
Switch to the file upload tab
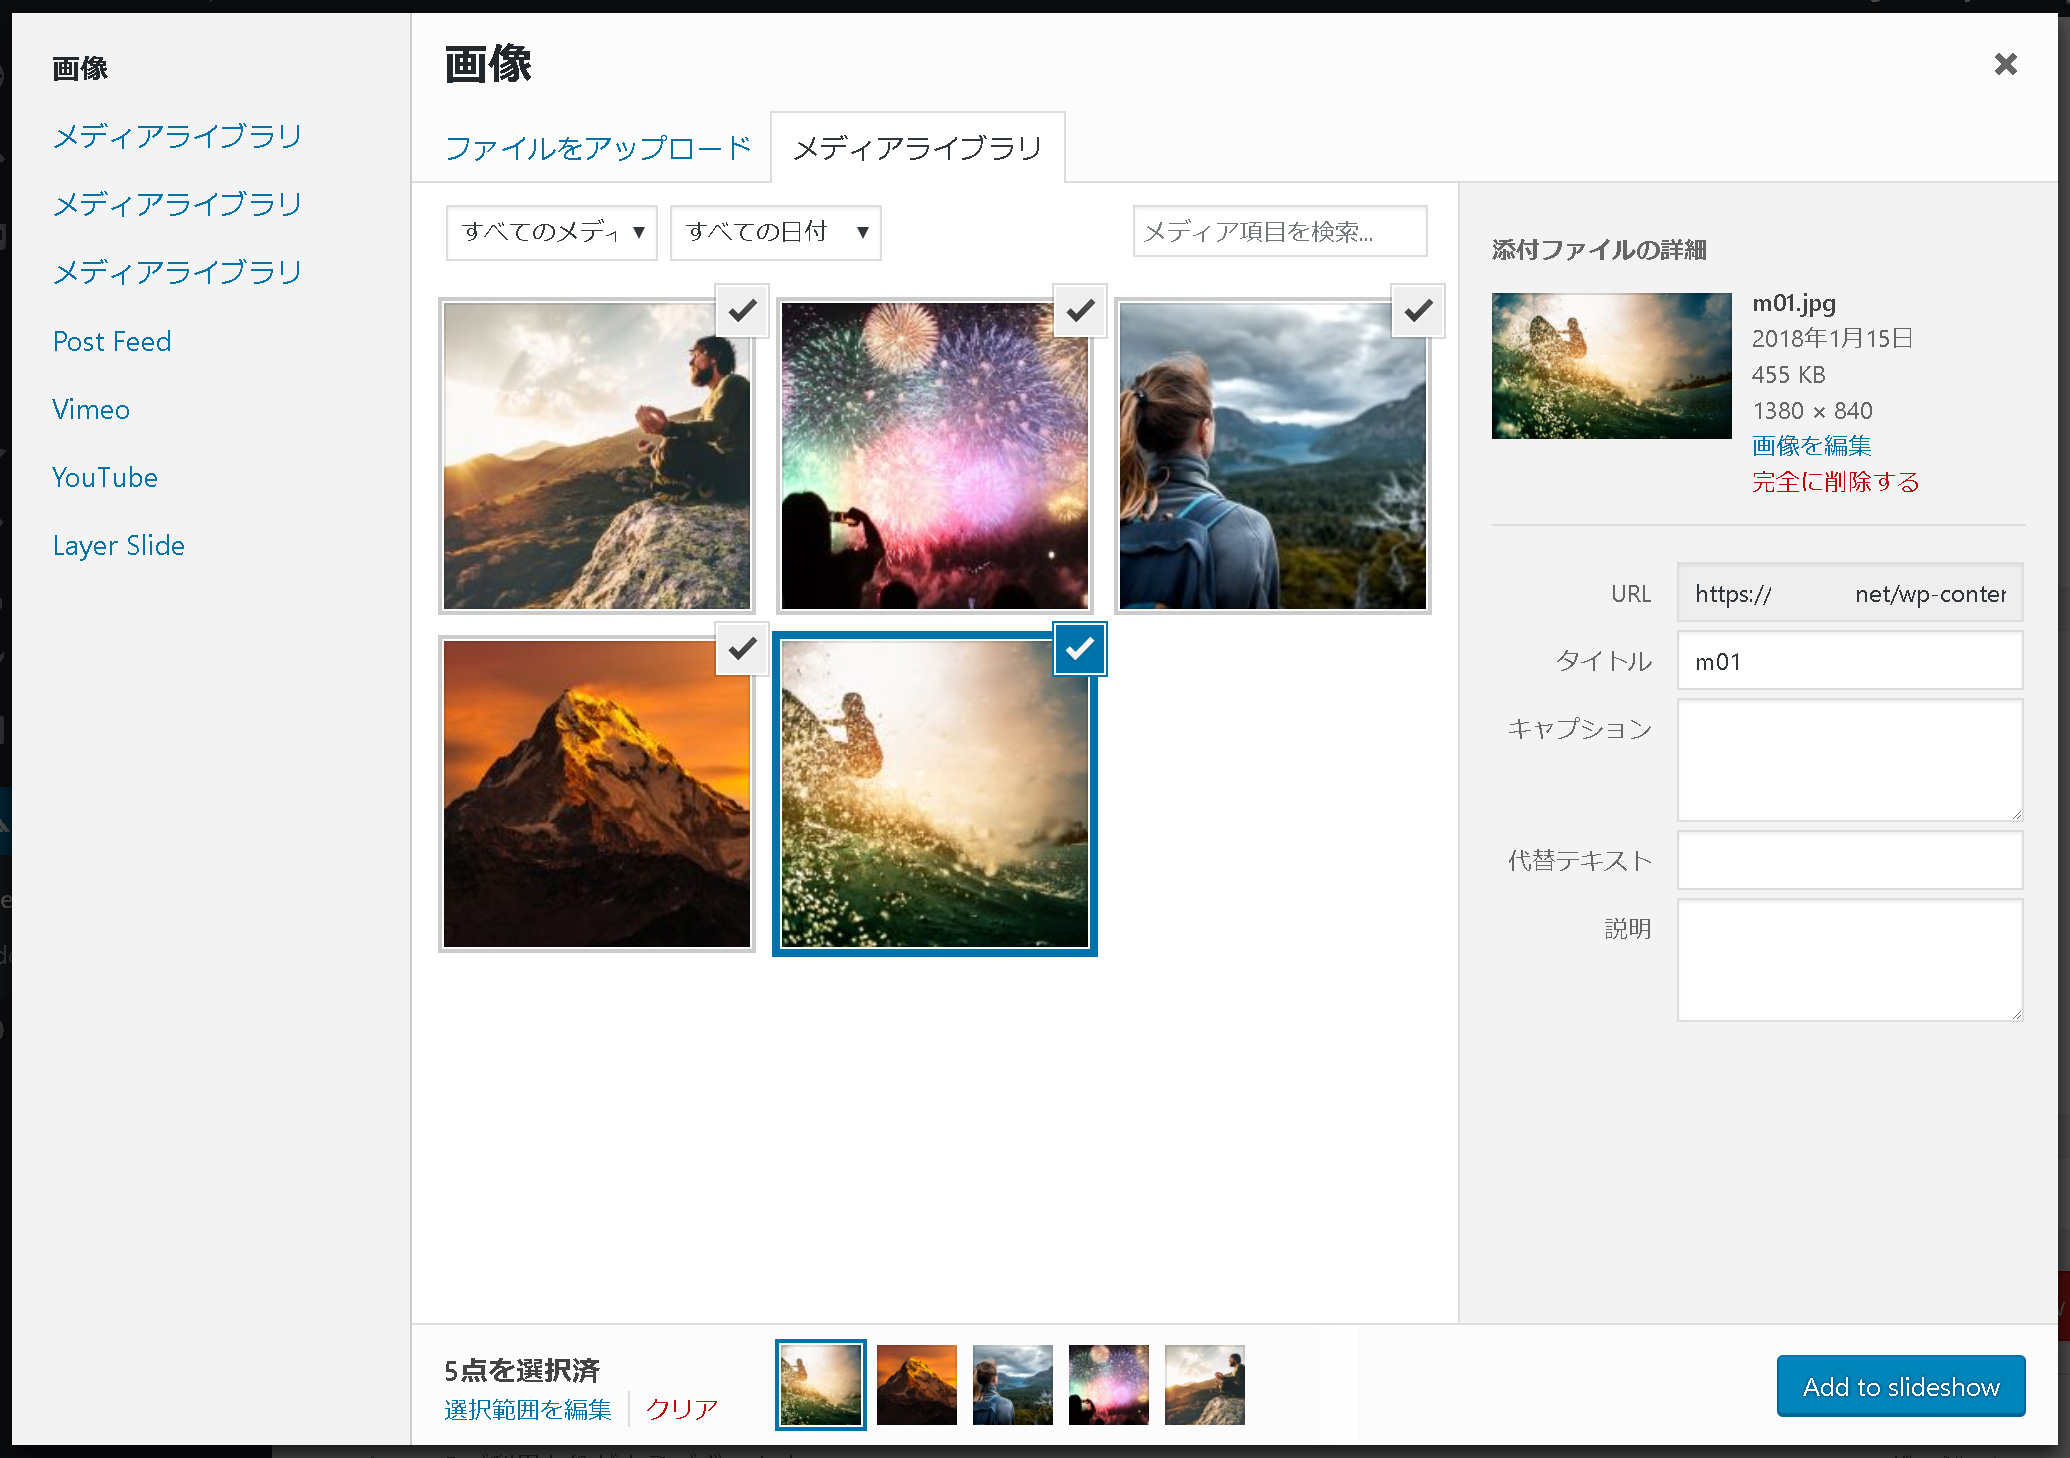click(597, 148)
